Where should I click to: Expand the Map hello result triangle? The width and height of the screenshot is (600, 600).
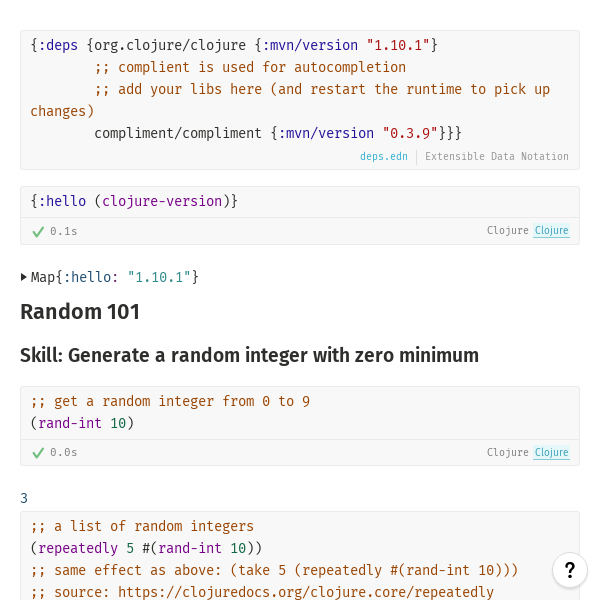tap(24, 277)
